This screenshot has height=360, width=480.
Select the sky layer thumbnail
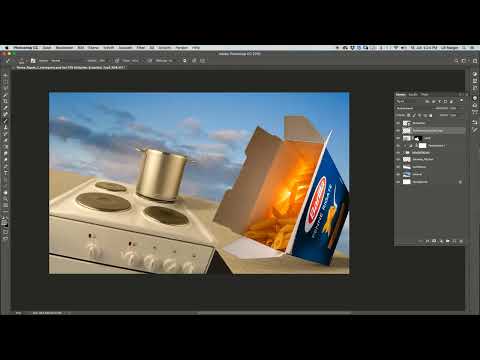[407, 174]
